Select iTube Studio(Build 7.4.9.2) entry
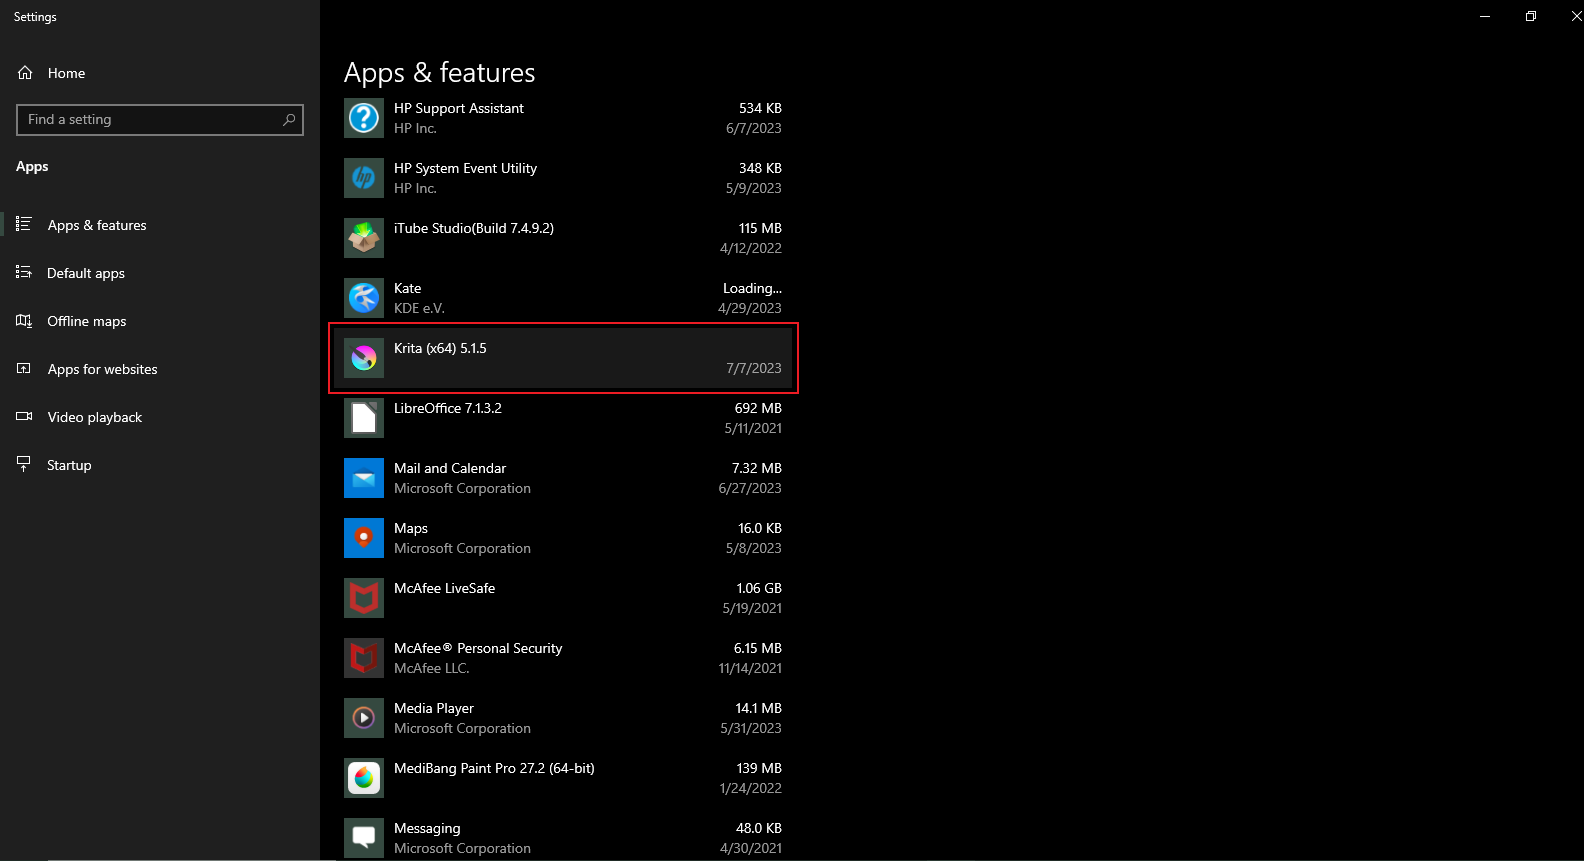 (x=474, y=228)
